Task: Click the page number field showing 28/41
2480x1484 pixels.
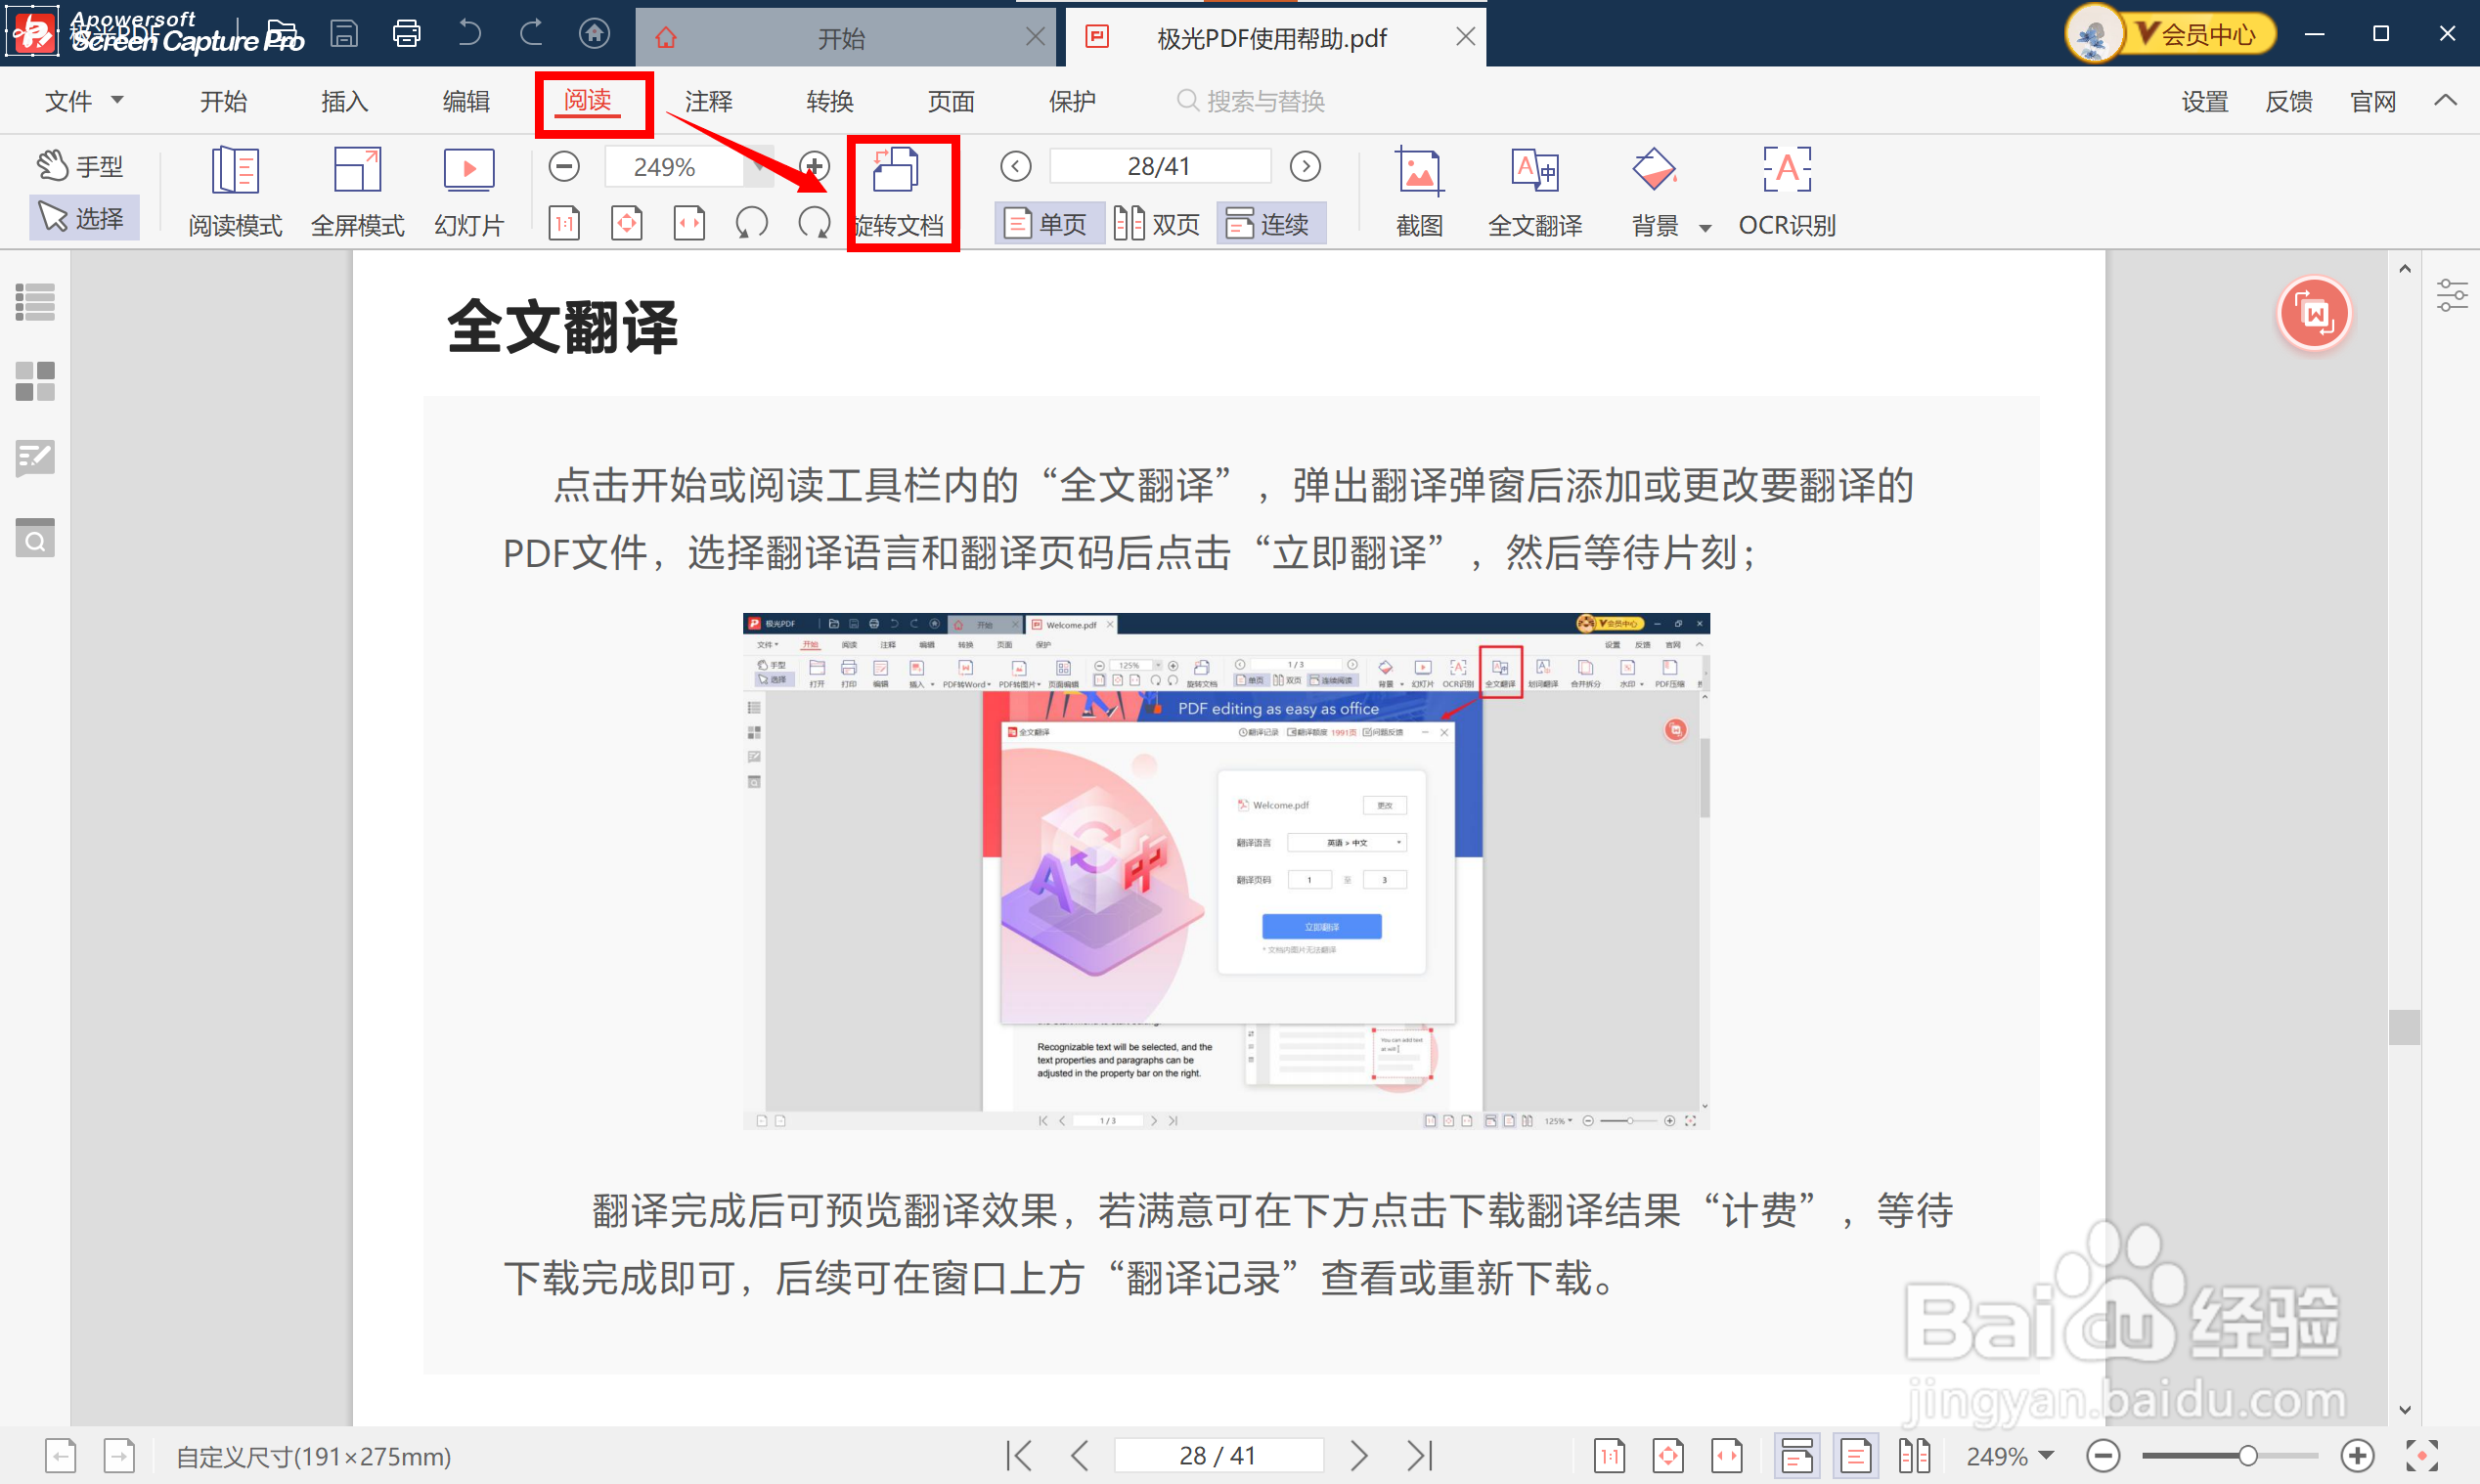Action: click(1159, 166)
